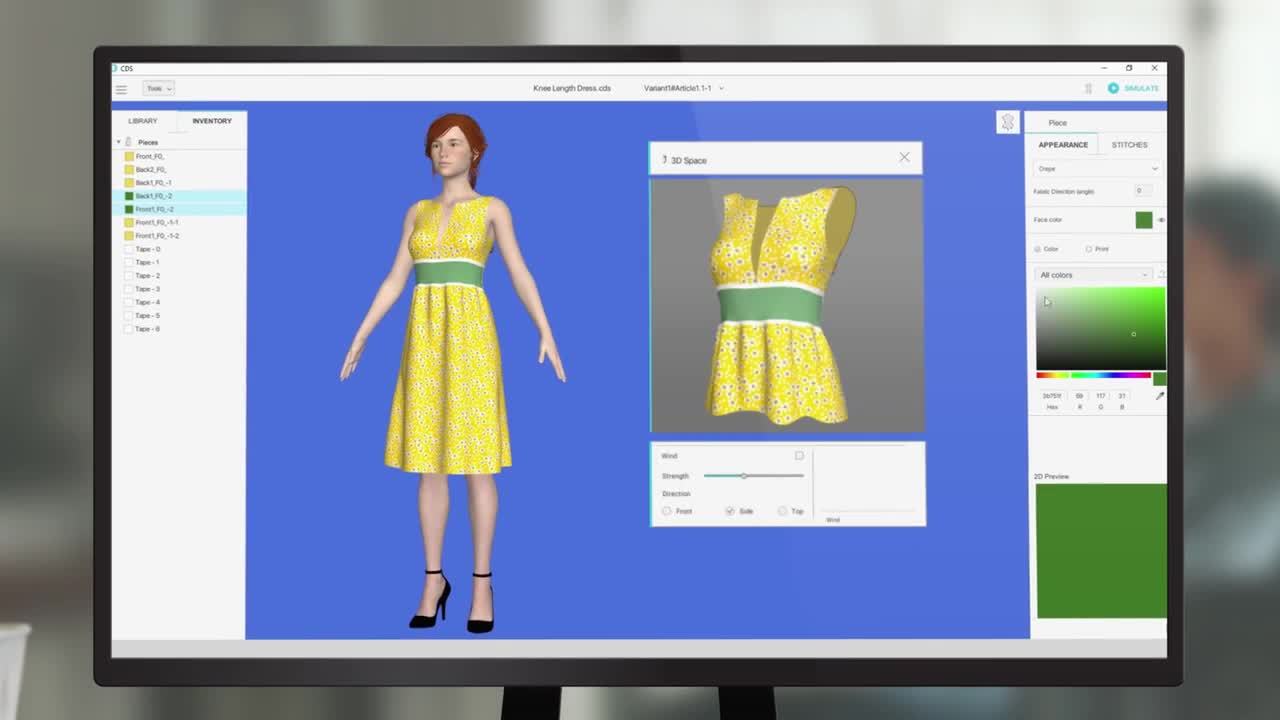
Task: Select the Top wind direction
Action: click(x=782, y=511)
